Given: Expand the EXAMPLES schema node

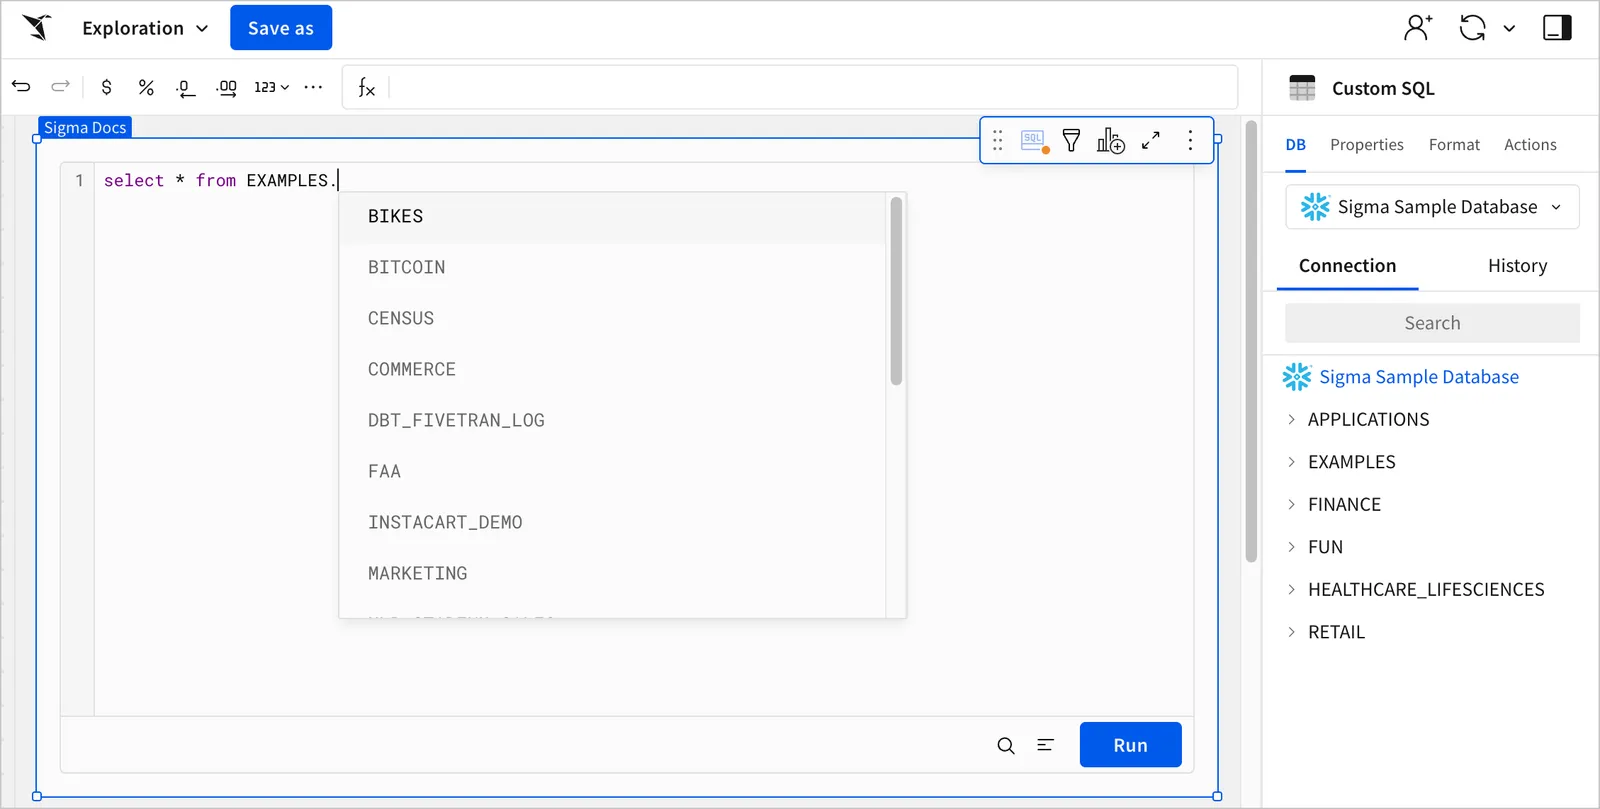Looking at the screenshot, I should pos(1291,462).
